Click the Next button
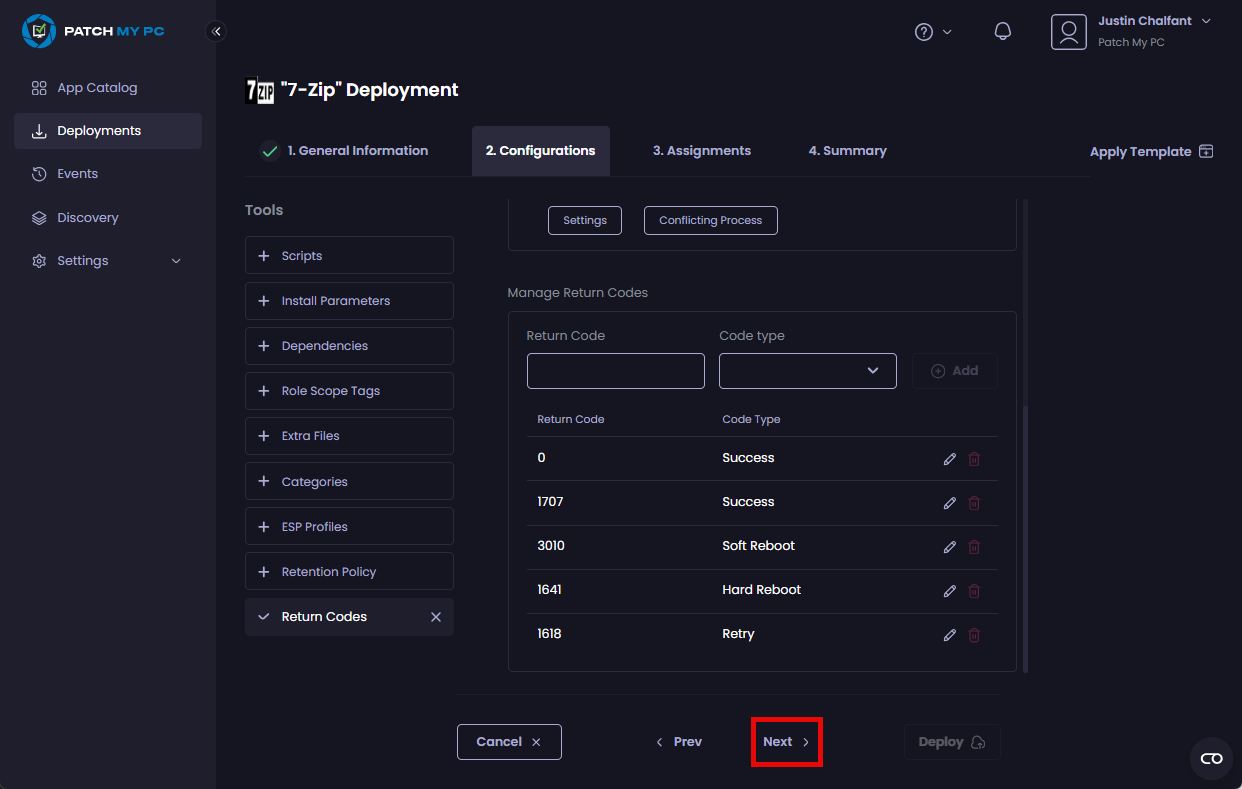Screen dimensions: 1242x789 point(786,742)
